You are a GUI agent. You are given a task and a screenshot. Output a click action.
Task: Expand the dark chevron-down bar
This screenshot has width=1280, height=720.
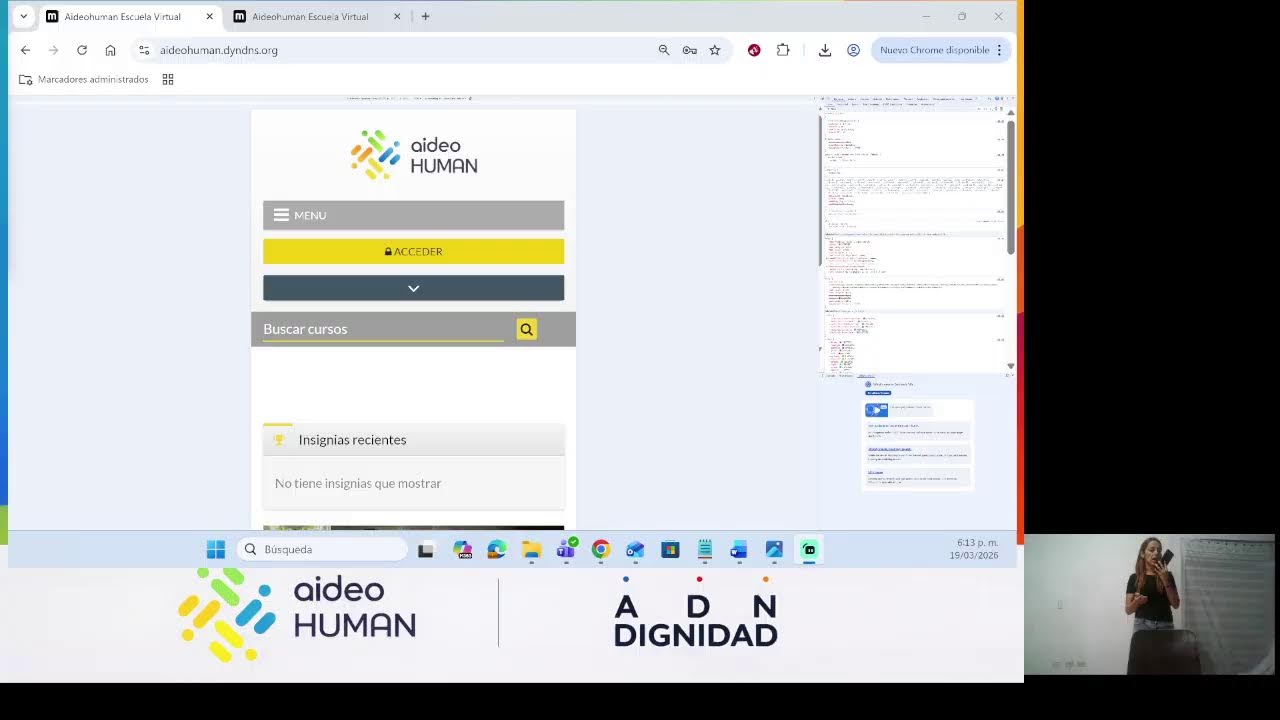[413, 288]
